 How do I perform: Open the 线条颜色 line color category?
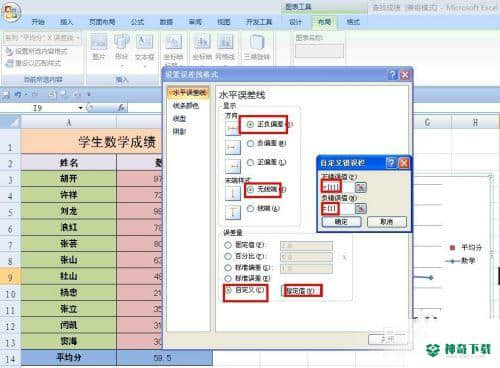tap(186, 106)
